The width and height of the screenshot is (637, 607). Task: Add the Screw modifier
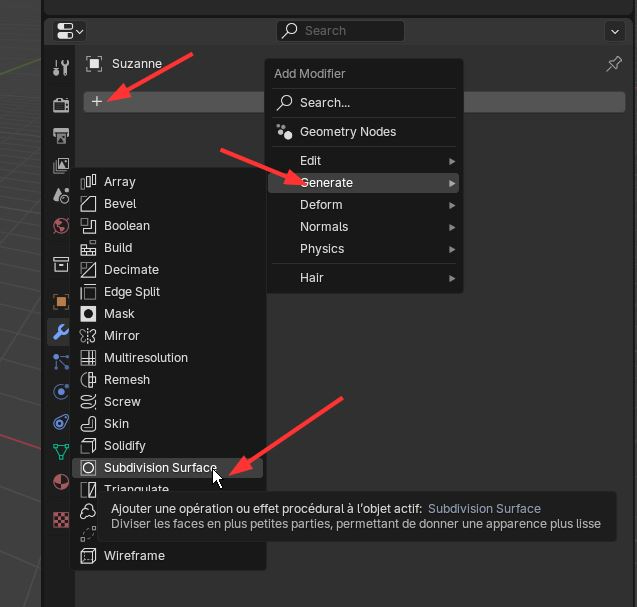[167, 401]
